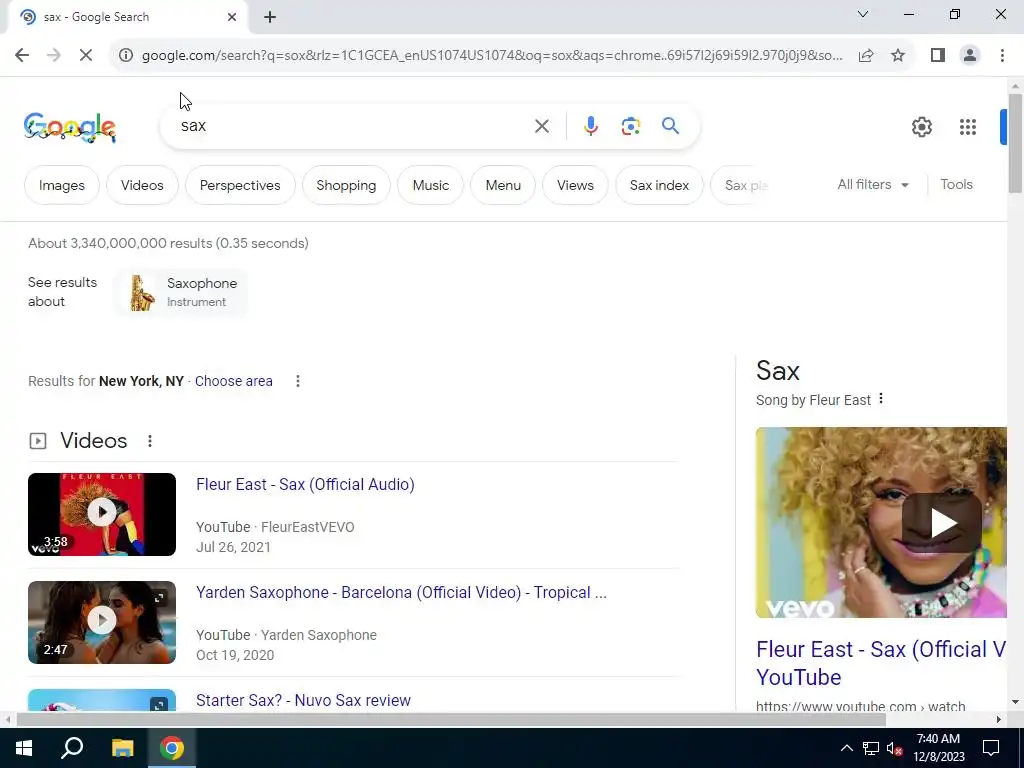Image resolution: width=1024 pixels, height=768 pixels.
Task: Open Fleur East - Sax YouTube panel link
Action: [881, 663]
